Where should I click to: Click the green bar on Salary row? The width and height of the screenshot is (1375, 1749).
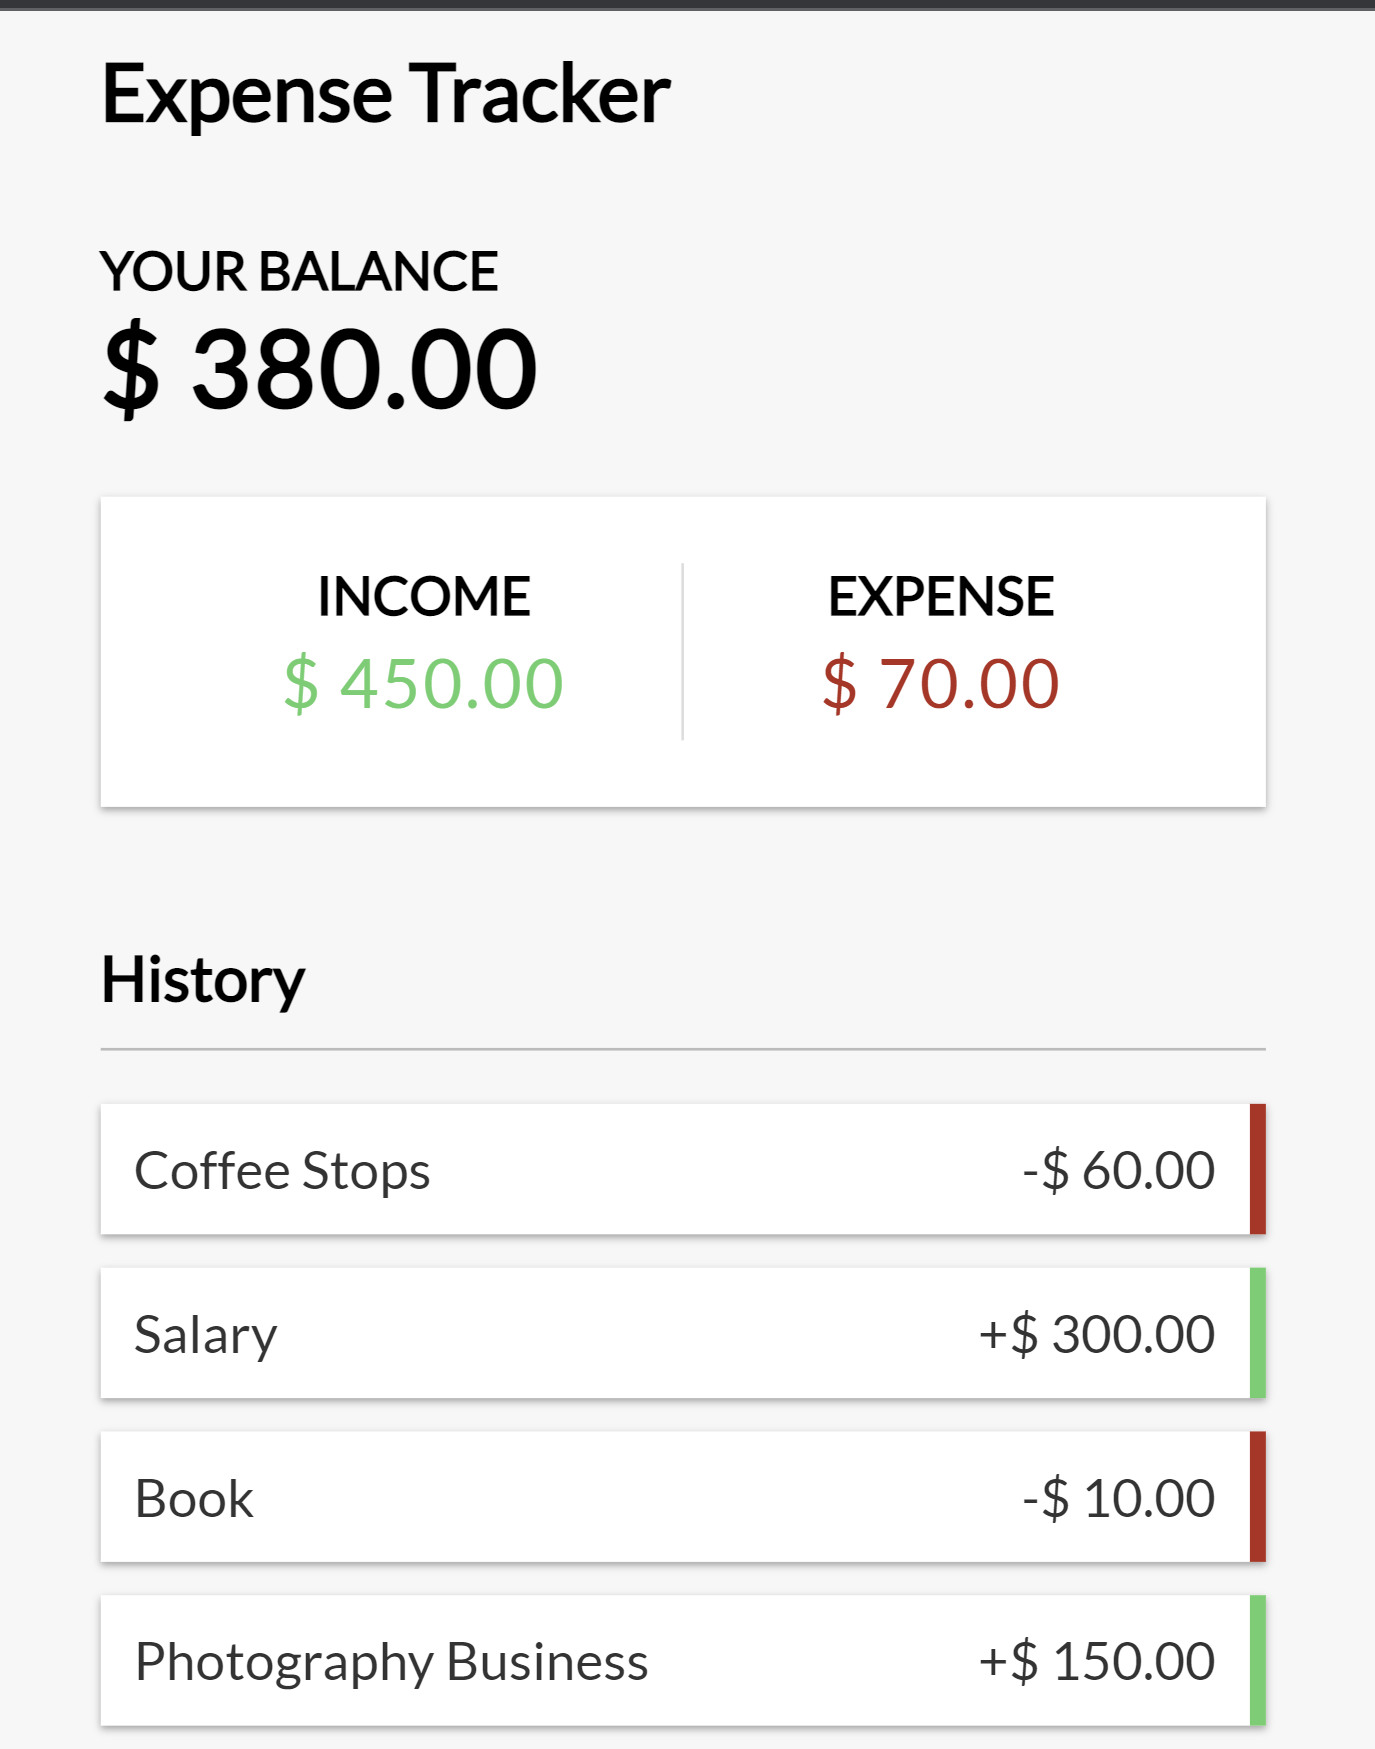(1258, 1333)
